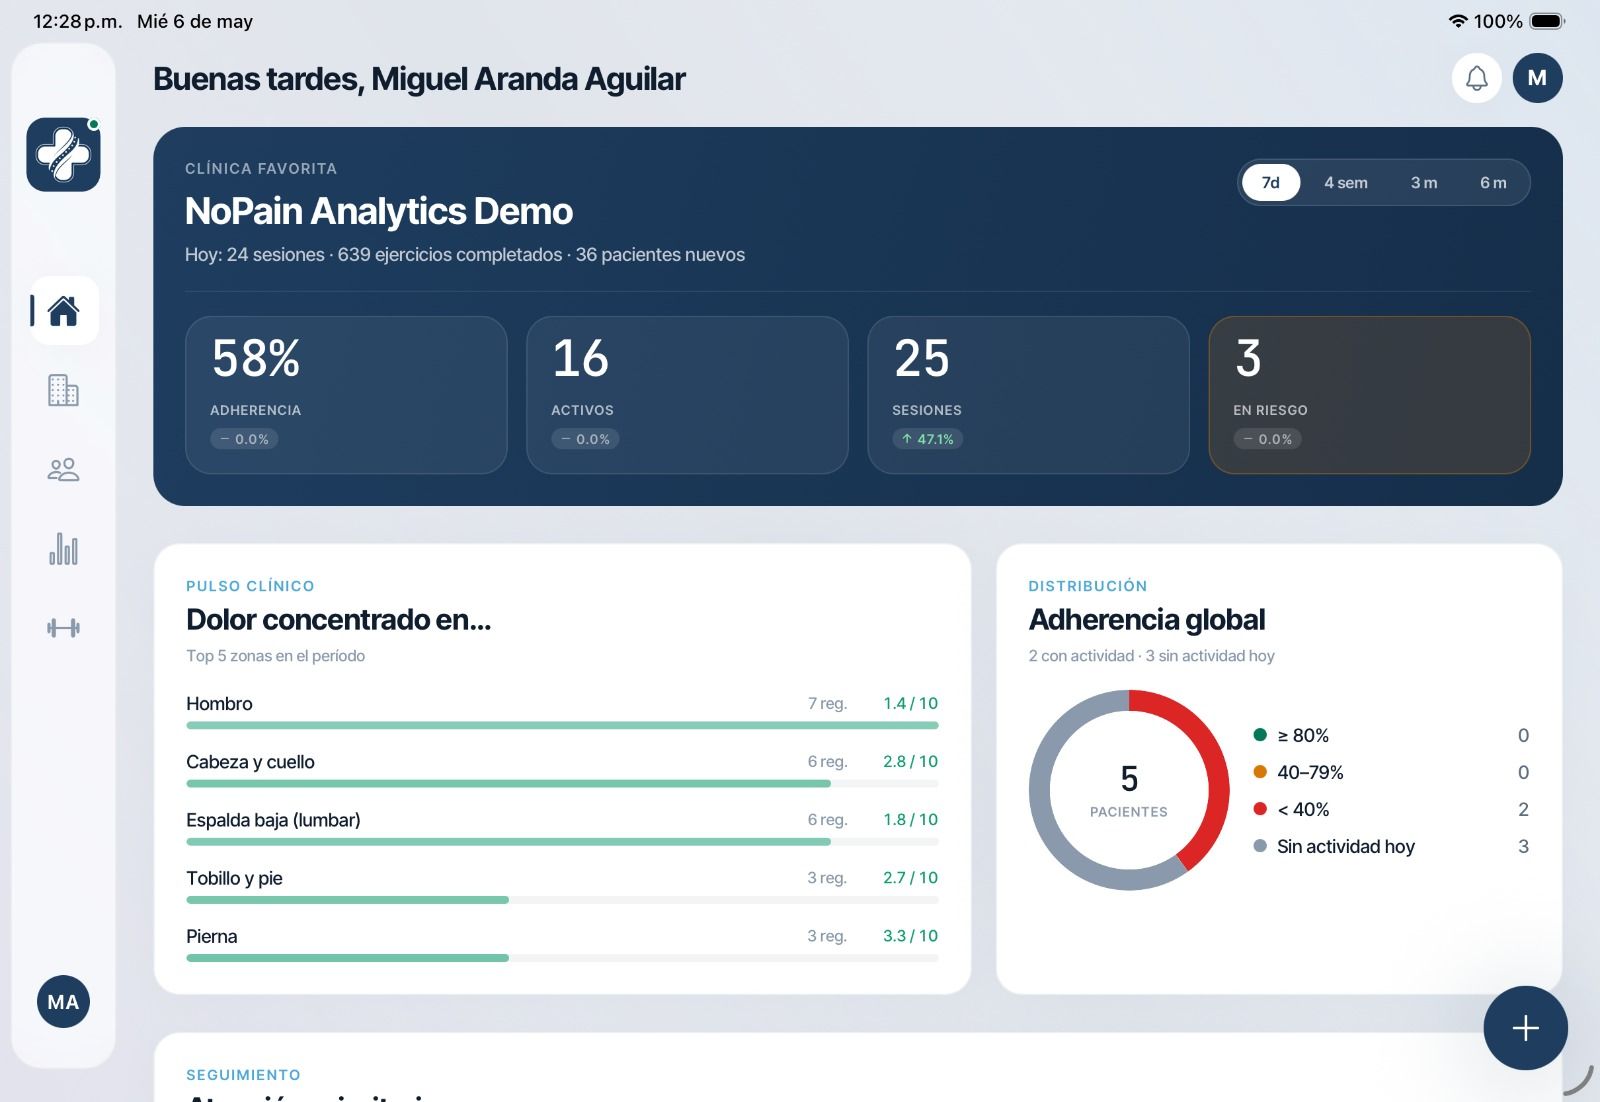Select the 3 m period tab

point(1424,182)
